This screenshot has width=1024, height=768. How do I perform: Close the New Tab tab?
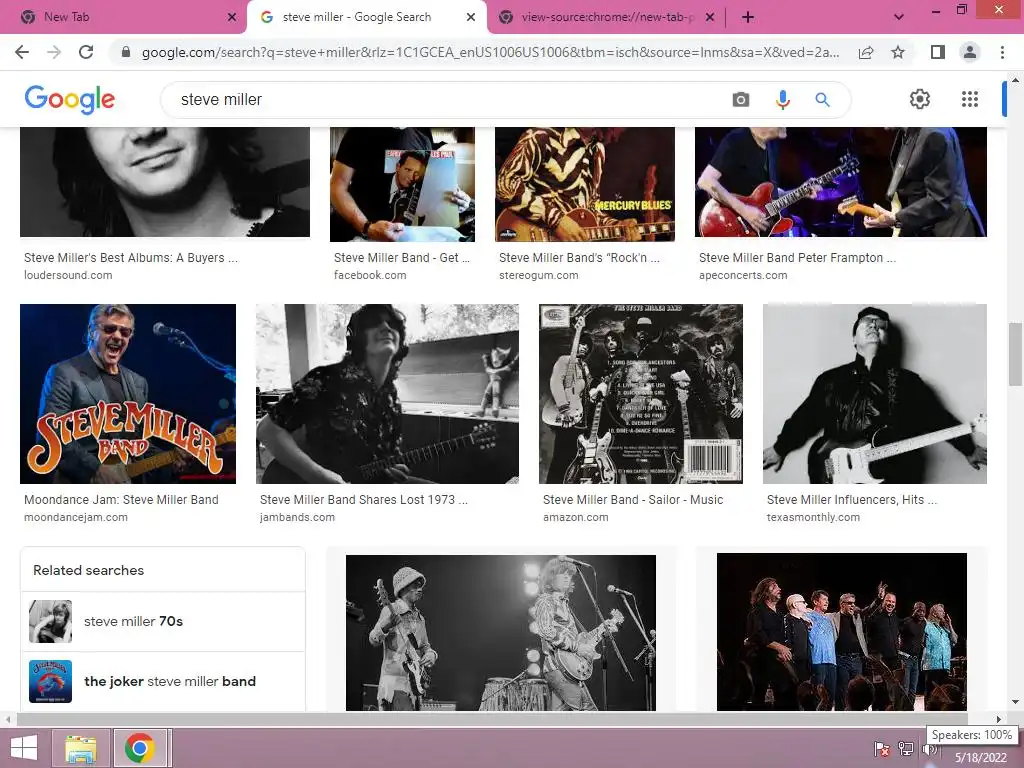coord(232,18)
